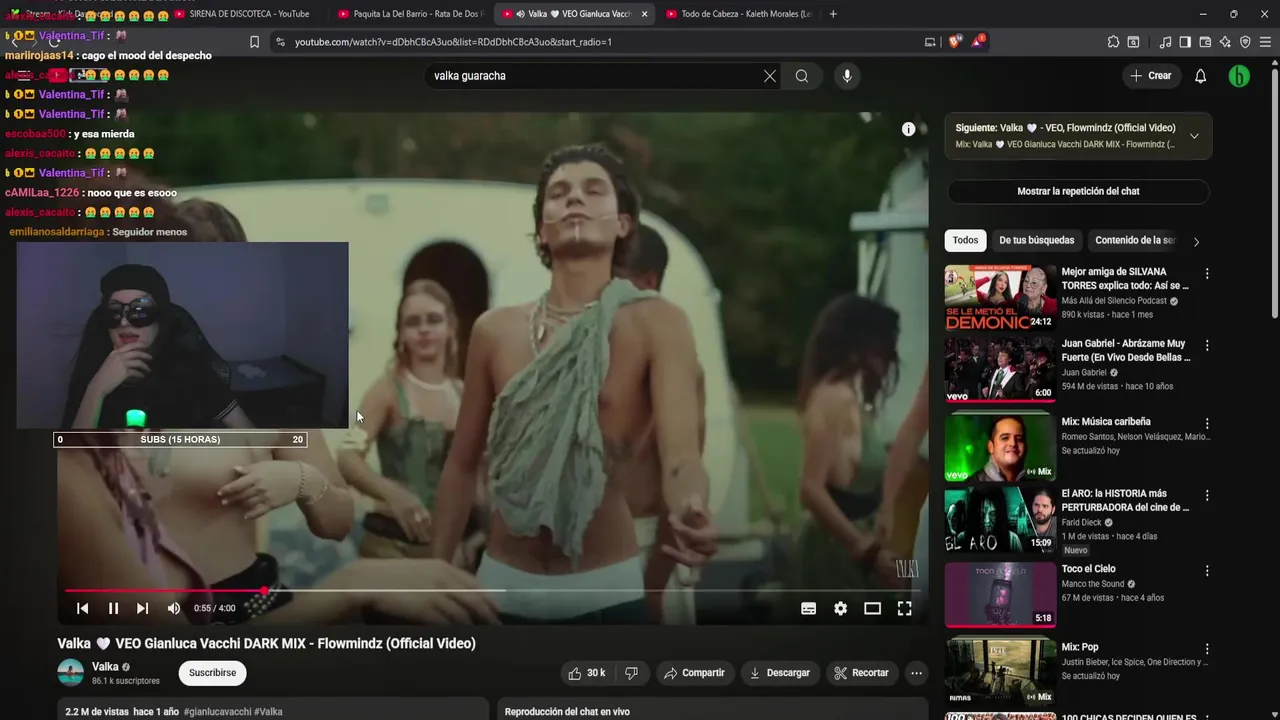
Task: Switch to theater mode view
Action: pos(872,608)
